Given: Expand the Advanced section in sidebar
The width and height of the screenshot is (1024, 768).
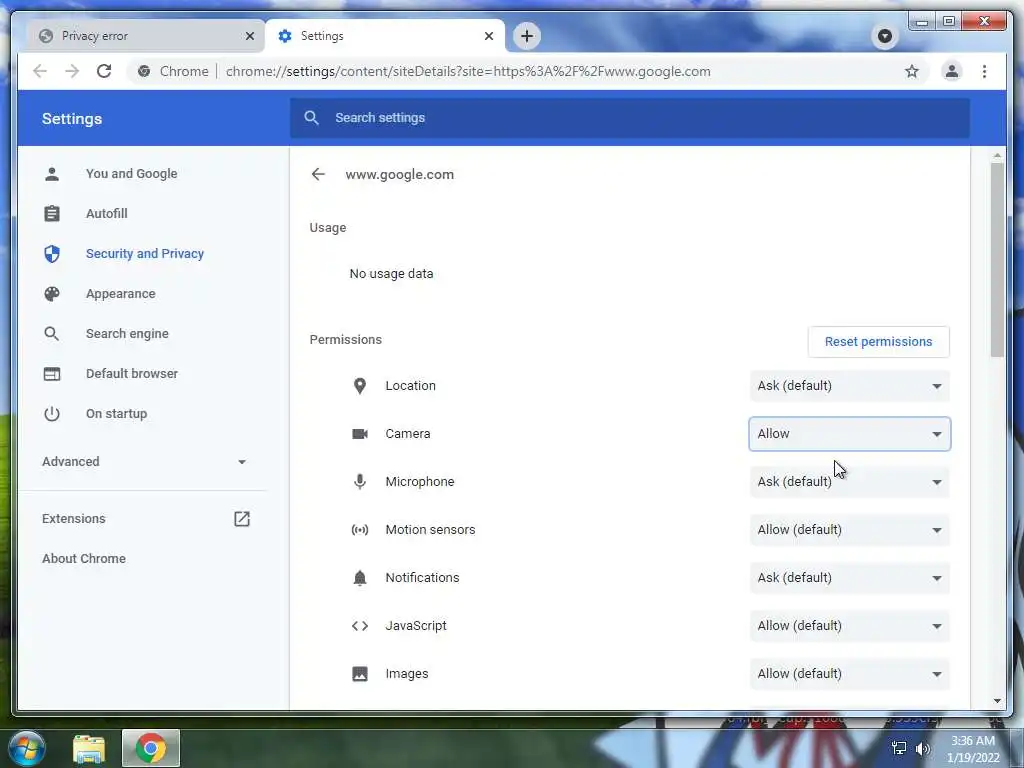Looking at the screenshot, I should (145, 462).
